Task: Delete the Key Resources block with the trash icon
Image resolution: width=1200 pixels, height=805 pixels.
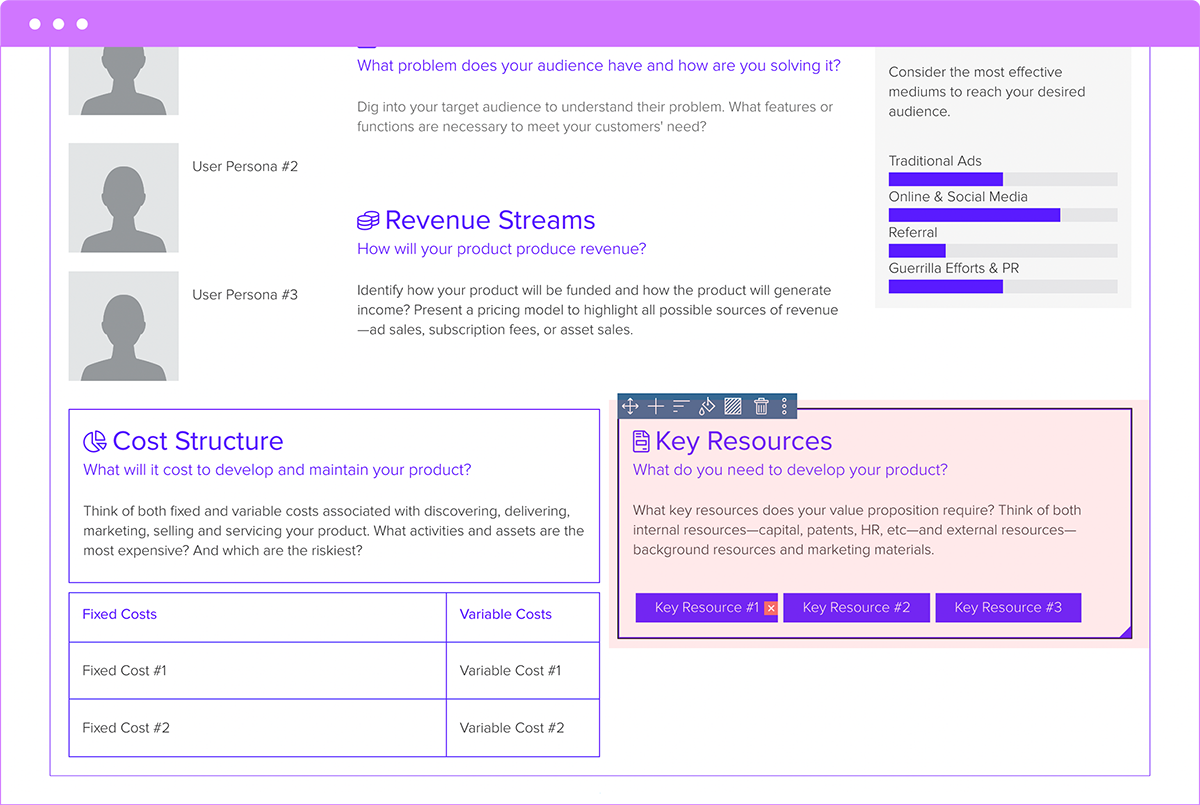Action: point(761,406)
